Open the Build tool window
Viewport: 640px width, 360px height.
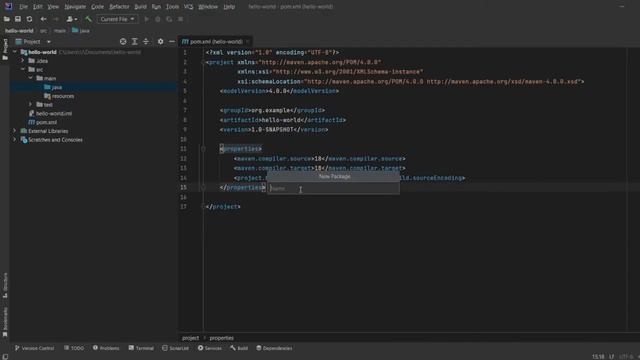(x=239, y=348)
